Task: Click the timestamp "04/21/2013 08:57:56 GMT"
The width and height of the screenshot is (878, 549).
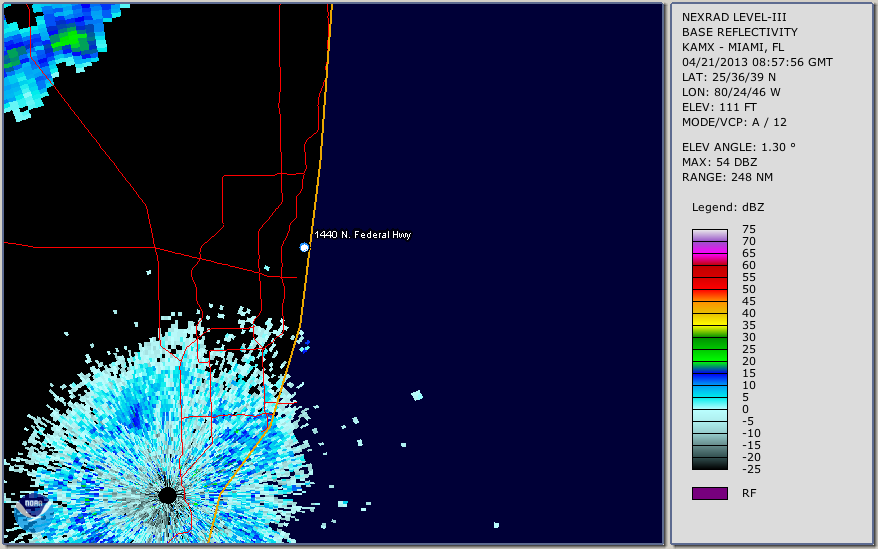Action: click(x=757, y=62)
